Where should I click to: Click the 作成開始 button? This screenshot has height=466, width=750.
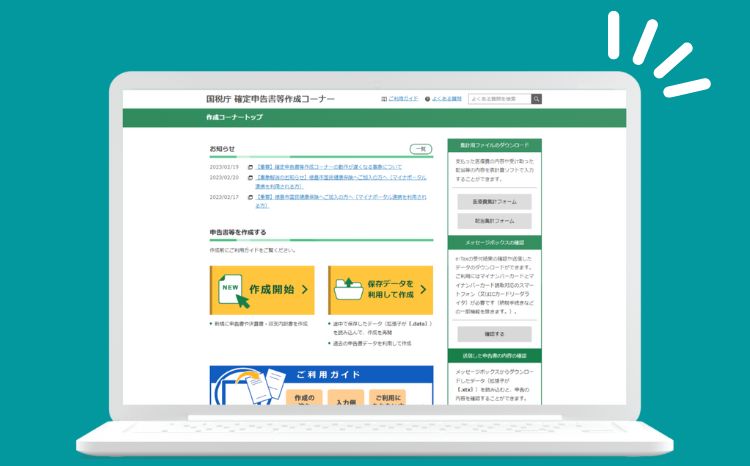click(262, 290)
